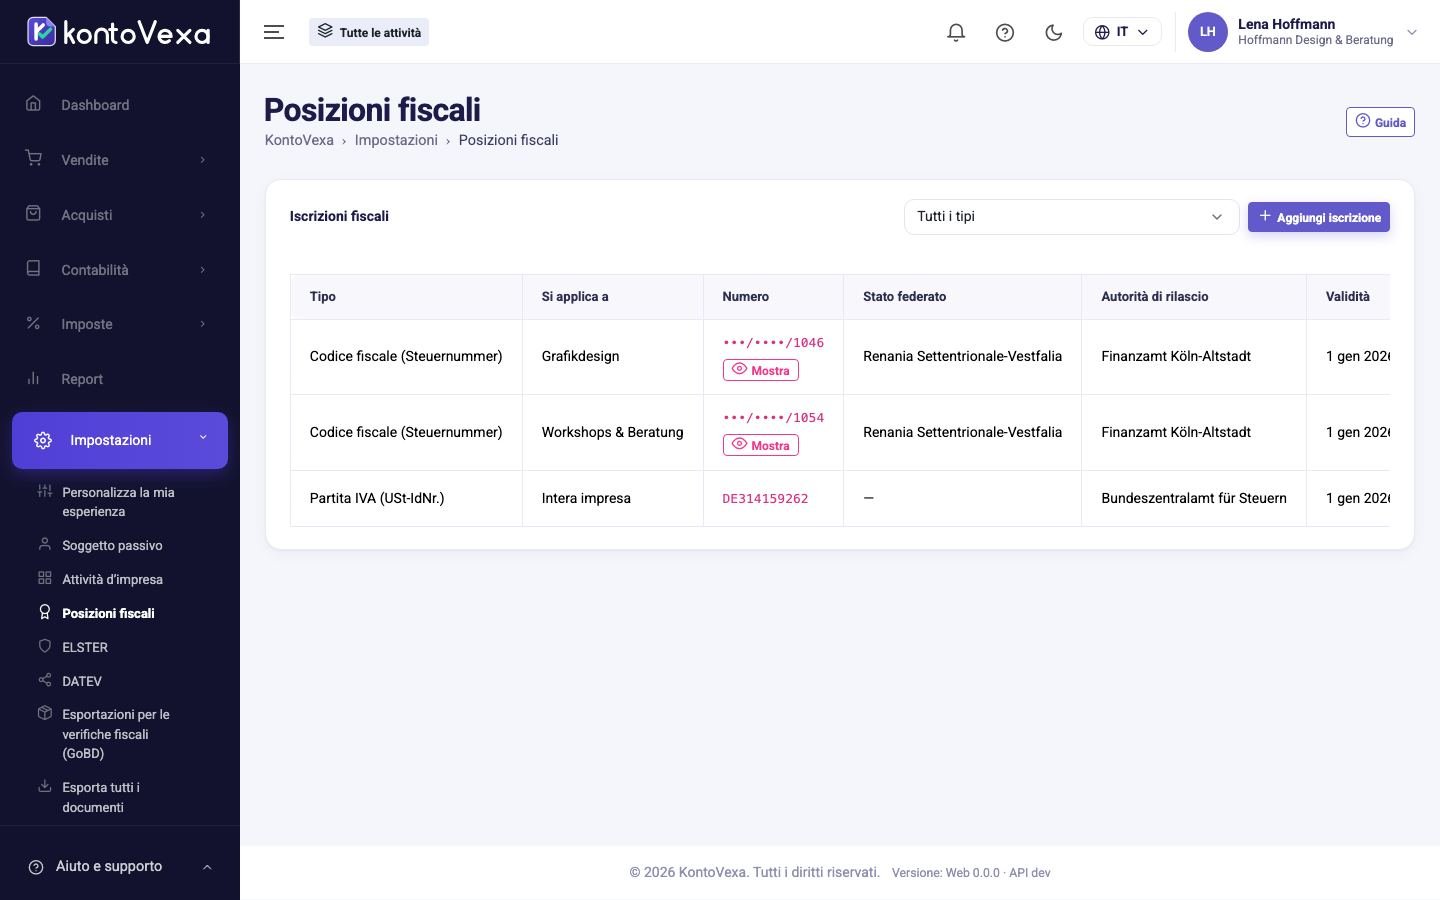Open the IT language selector
The width and height of the screenshot is (1440, 900).
coord(1122,32)
